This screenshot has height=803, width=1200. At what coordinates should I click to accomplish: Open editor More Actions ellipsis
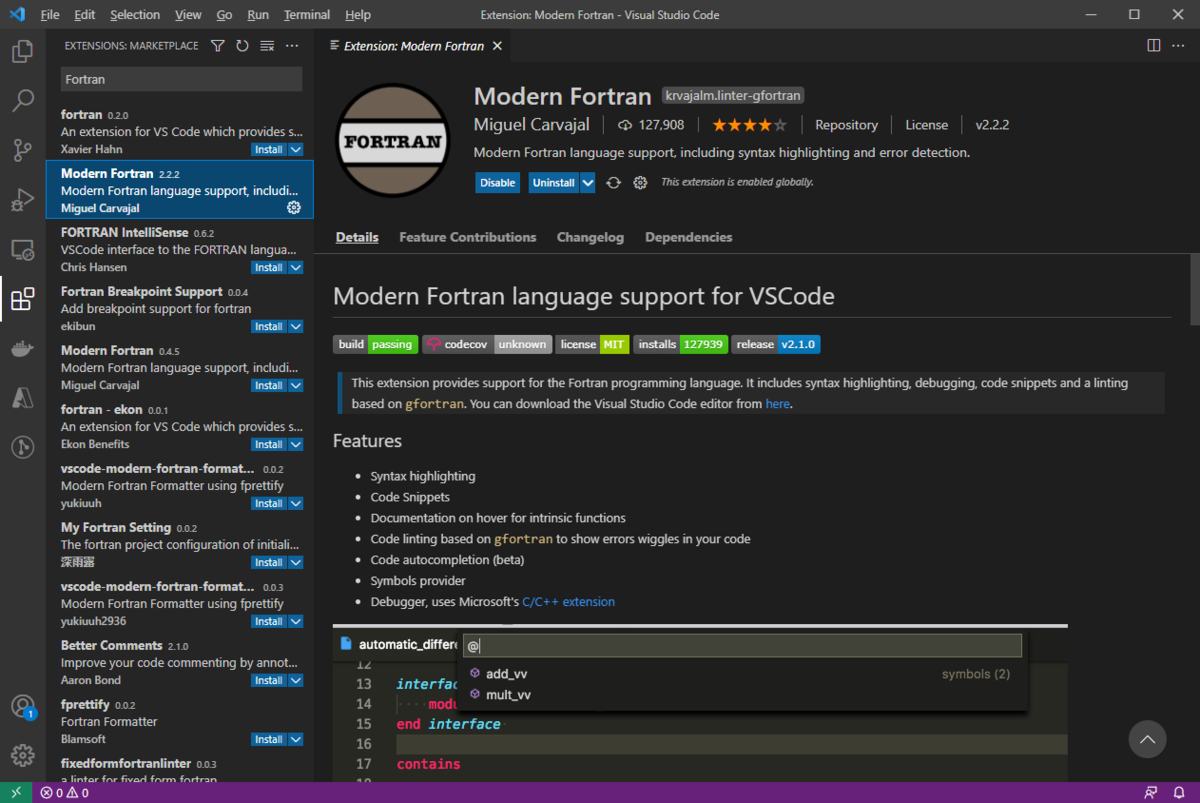tap(1178, 45)
